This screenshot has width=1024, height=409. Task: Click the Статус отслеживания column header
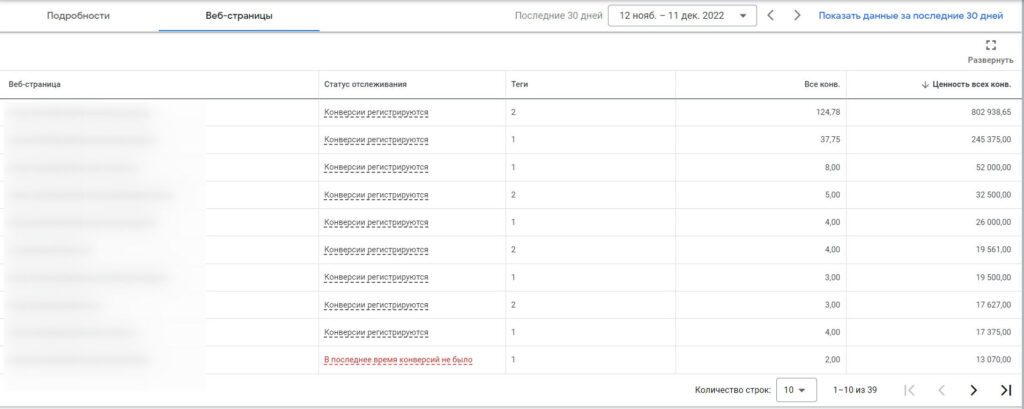(365, 84)
